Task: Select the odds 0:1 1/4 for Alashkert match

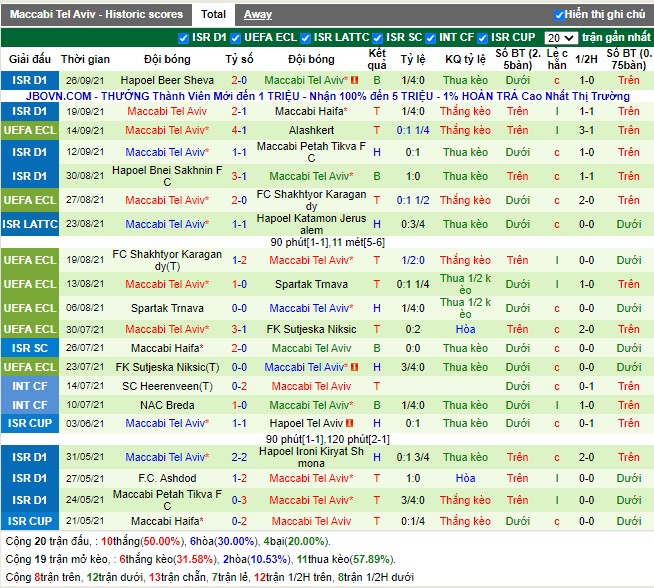Action: point(413,131)
